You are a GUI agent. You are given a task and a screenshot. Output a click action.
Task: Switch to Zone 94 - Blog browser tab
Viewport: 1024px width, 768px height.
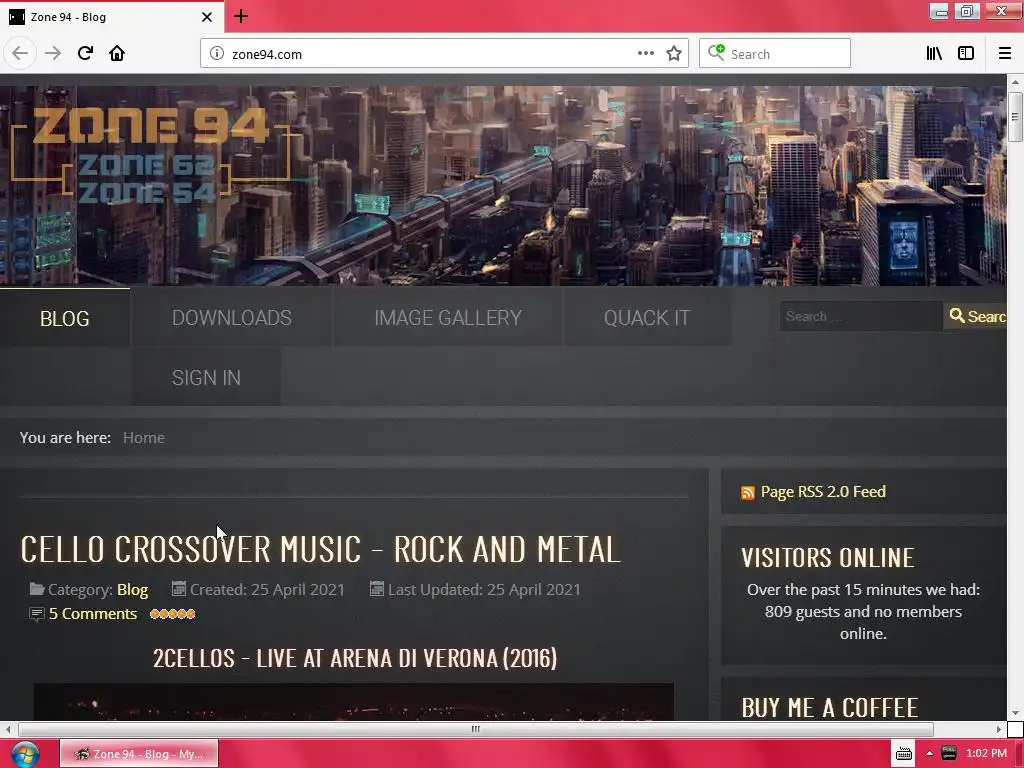pyautogui.click(x=112, y=17)
